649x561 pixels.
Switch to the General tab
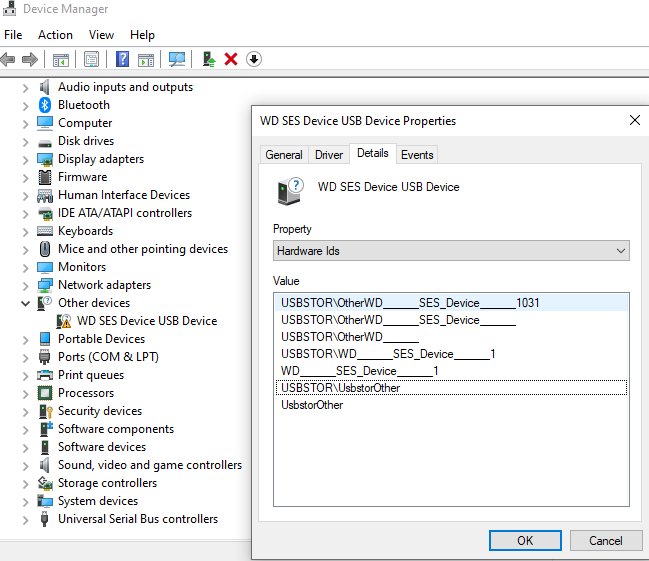(x=284, y=155)
